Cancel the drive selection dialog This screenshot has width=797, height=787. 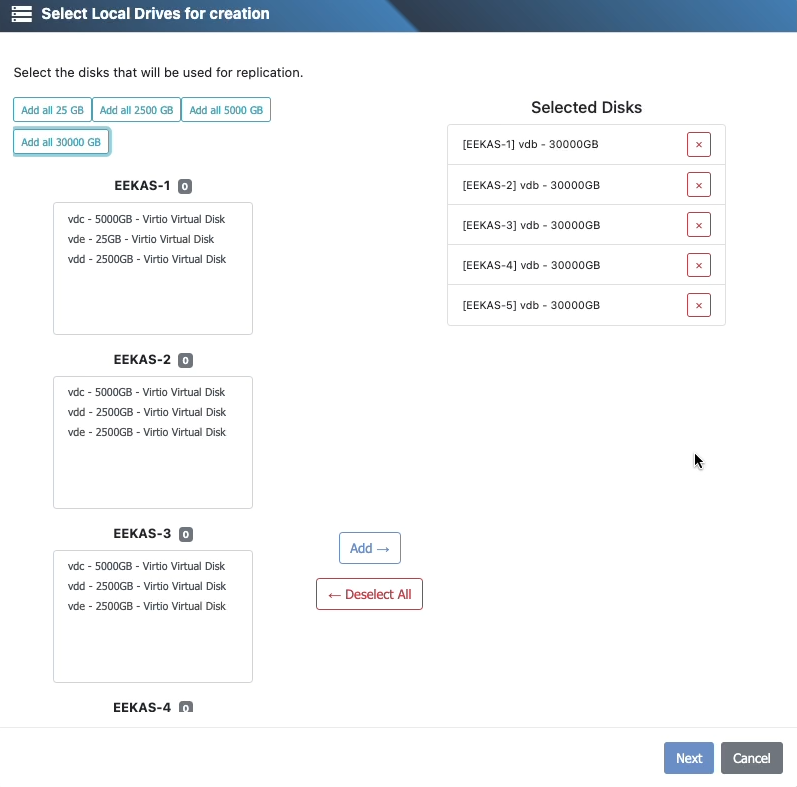[751, 758]
